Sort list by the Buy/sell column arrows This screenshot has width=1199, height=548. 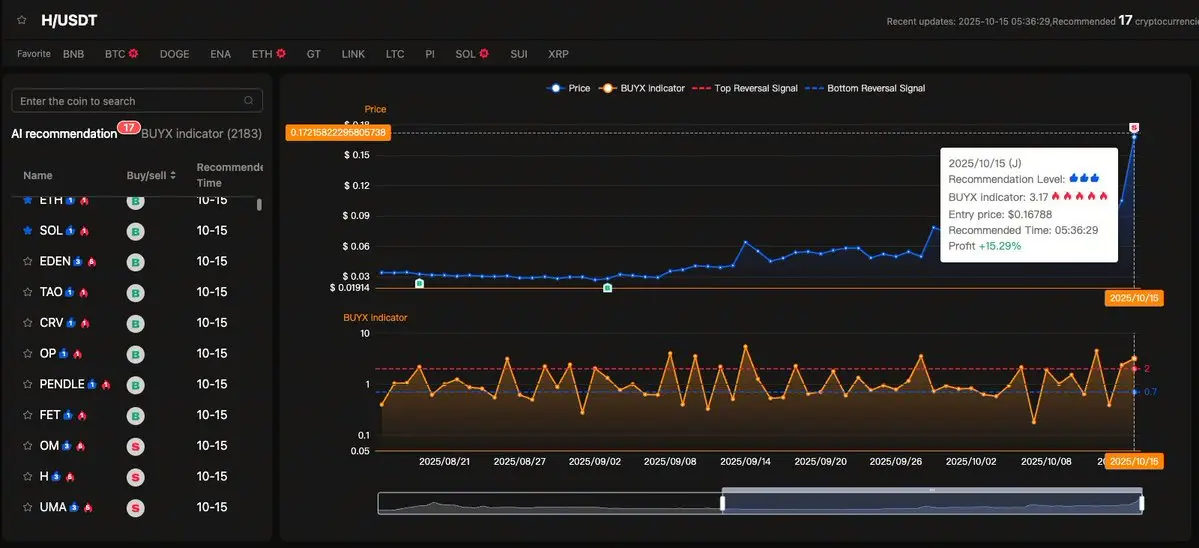coord(174,176)
